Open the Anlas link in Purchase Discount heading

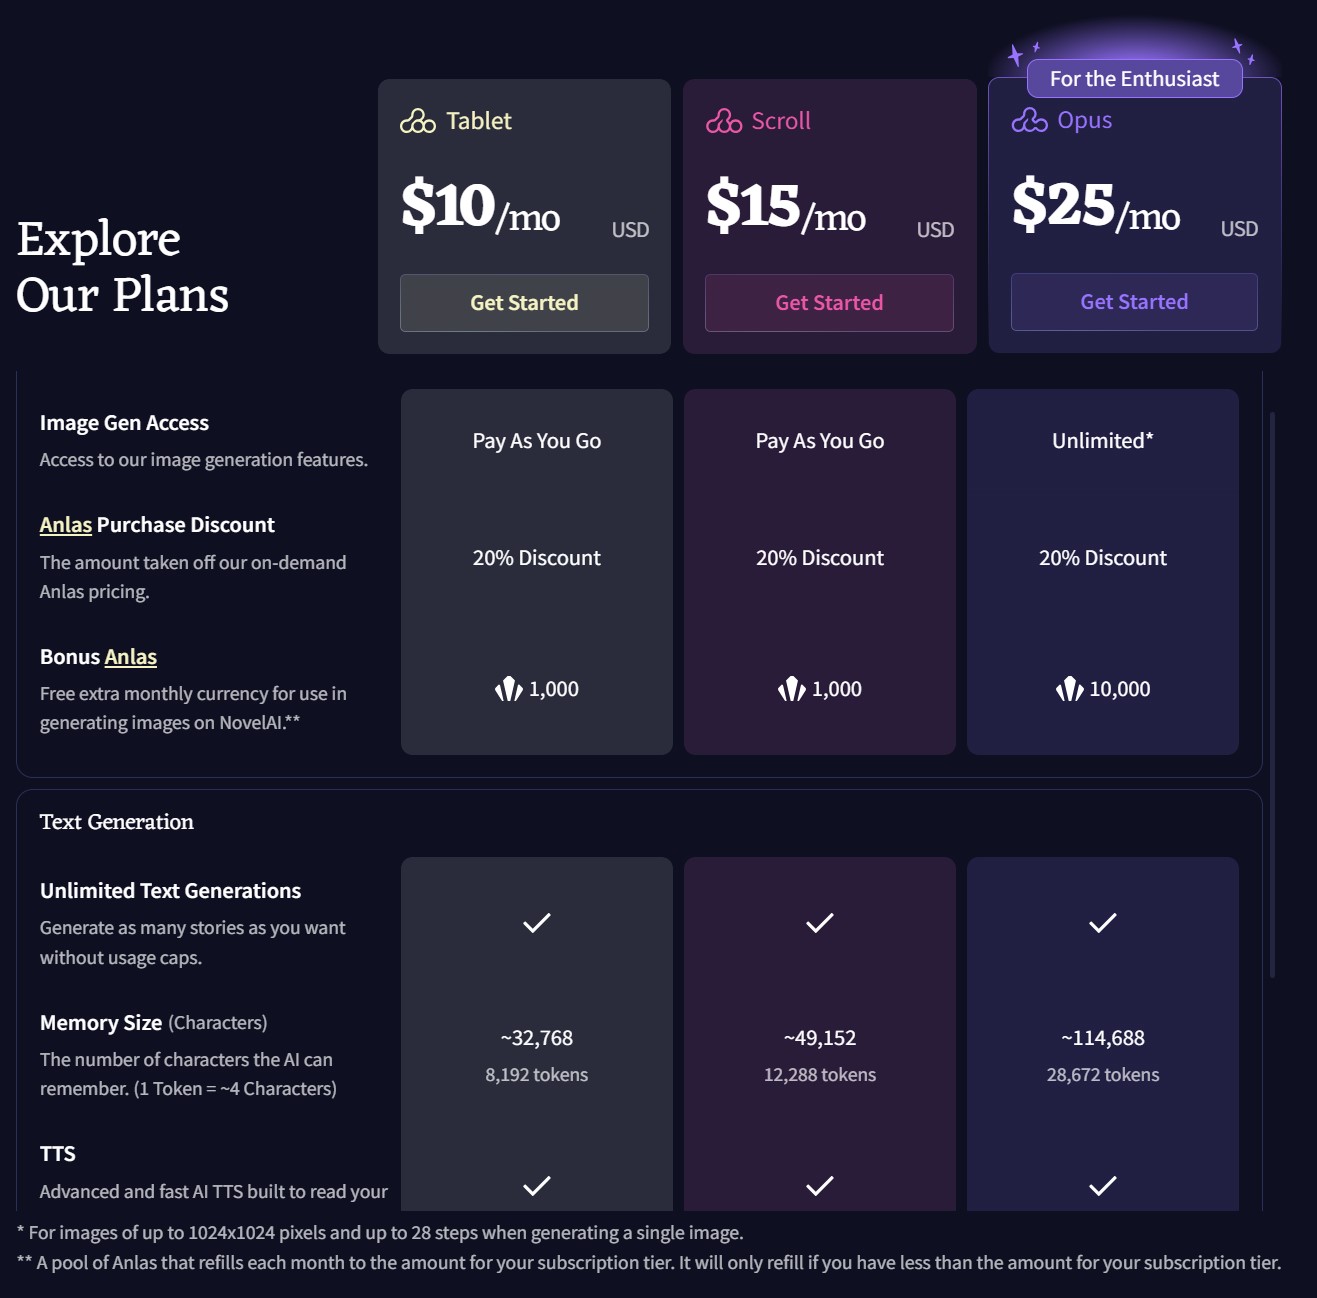(66, 525)
